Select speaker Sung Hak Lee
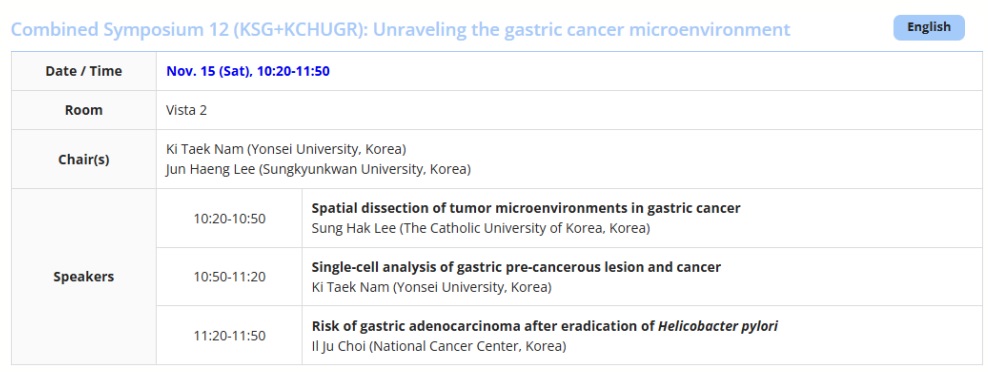Viewport: 988px width, 372px height. (481, 228)
